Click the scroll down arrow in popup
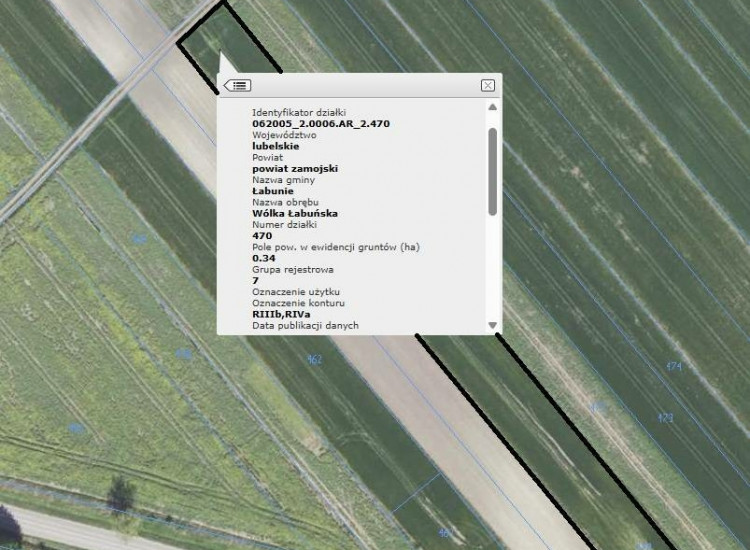The image size is (750, 550). 492,325
